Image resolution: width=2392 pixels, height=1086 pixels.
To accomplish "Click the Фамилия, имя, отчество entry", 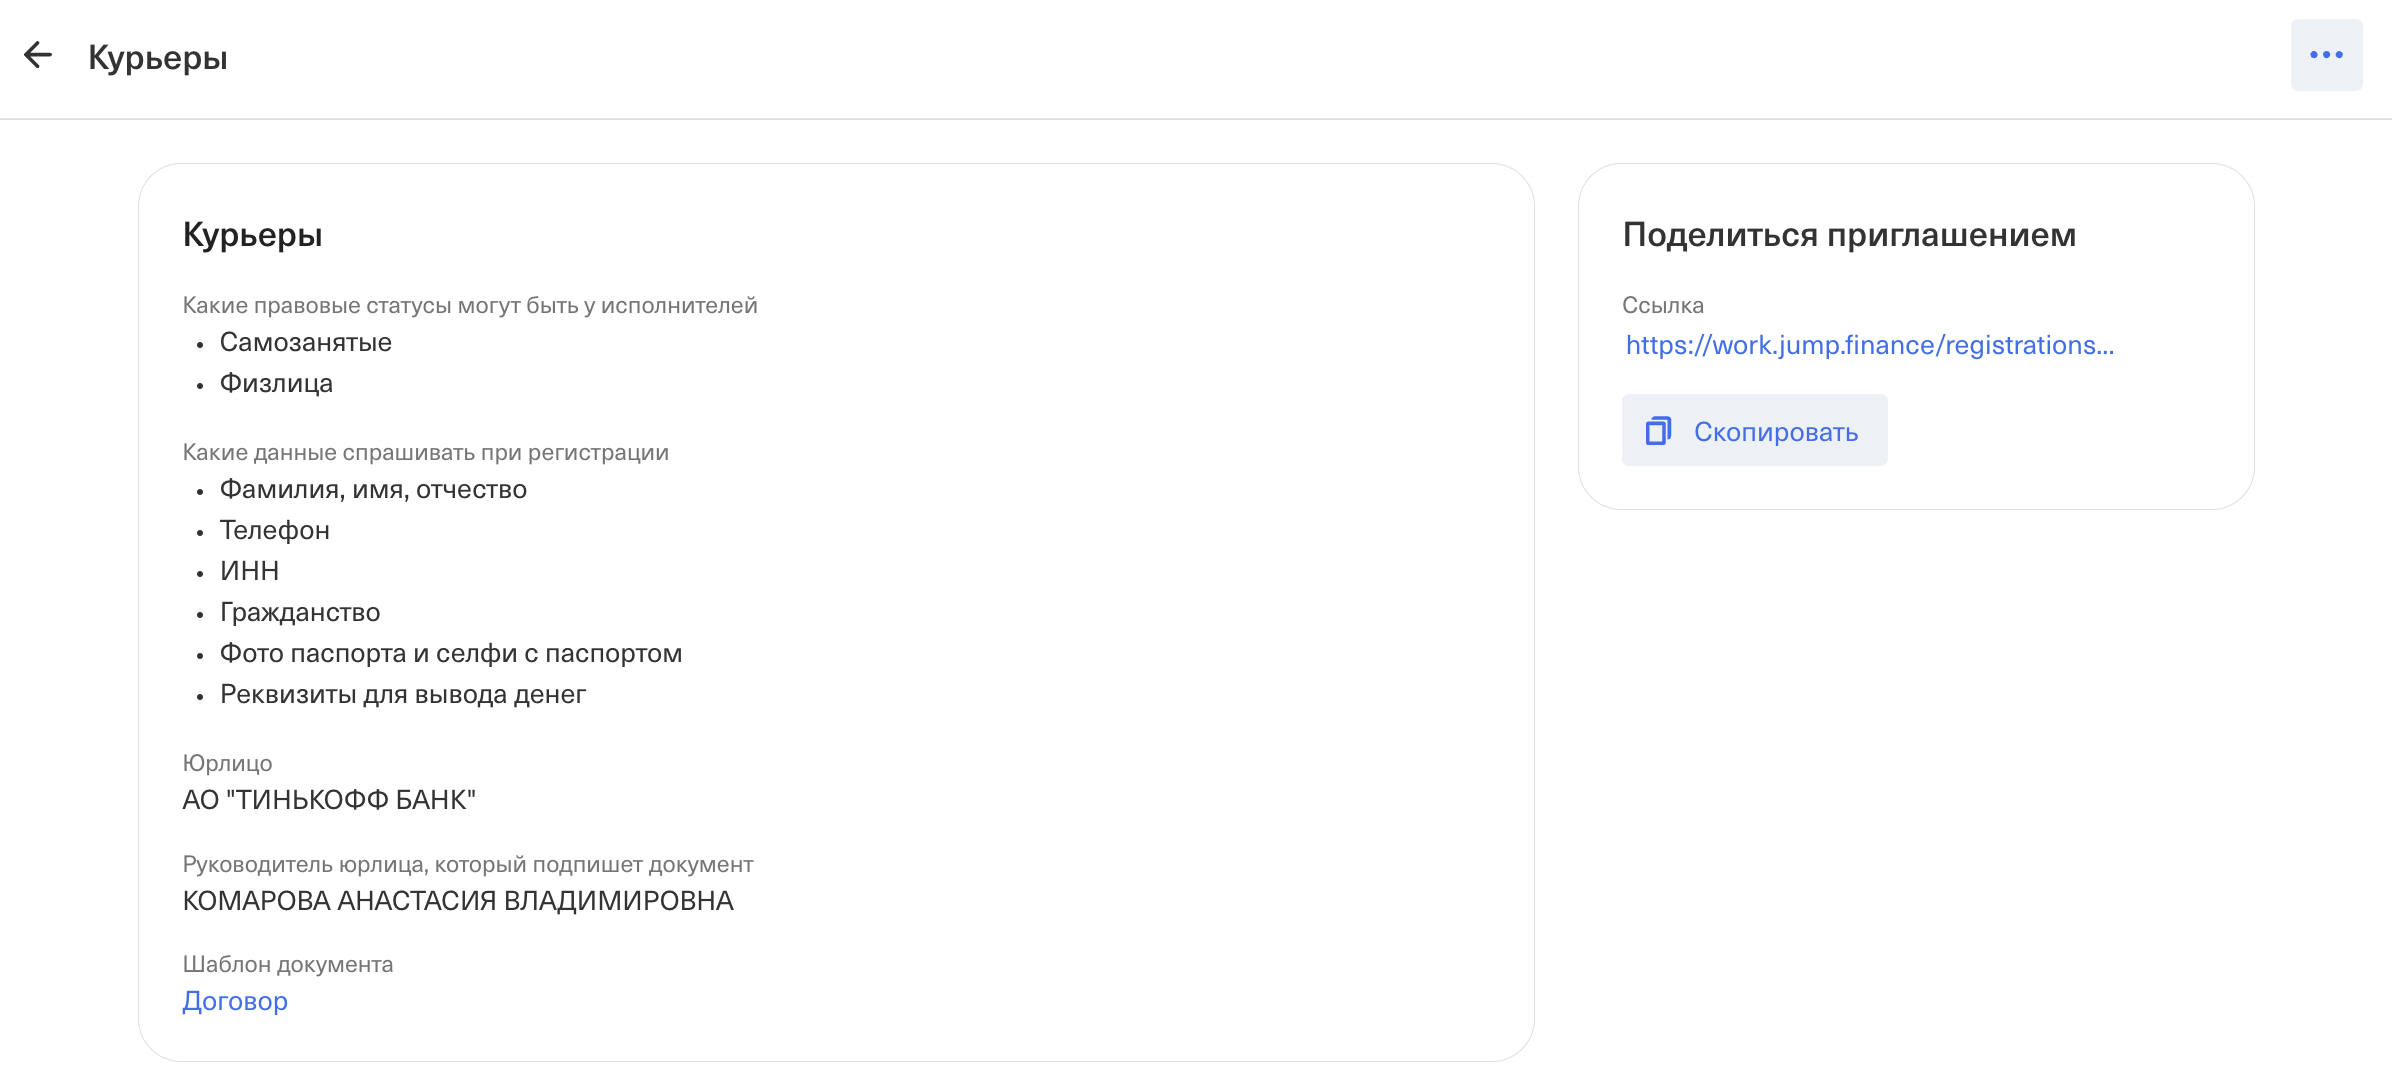I will (x=373, y=489).
